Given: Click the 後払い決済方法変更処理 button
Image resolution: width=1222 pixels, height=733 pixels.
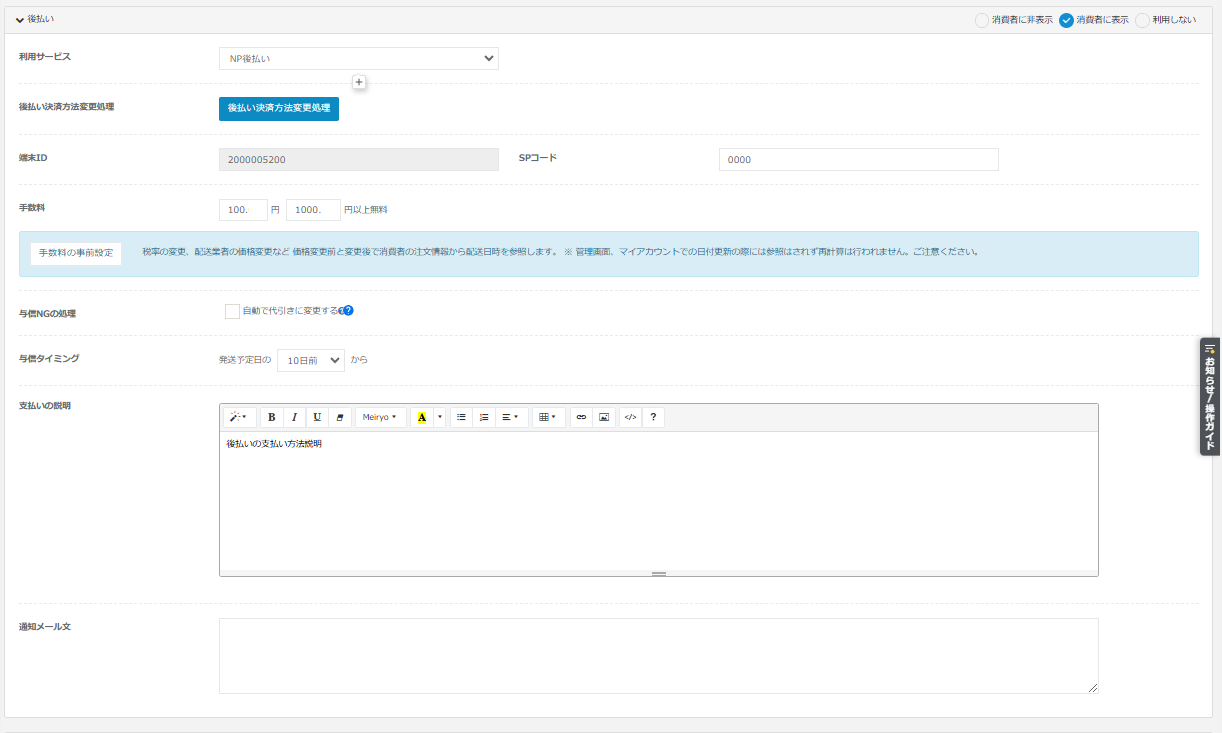Looking at the screenshot, I should point(279,108).
